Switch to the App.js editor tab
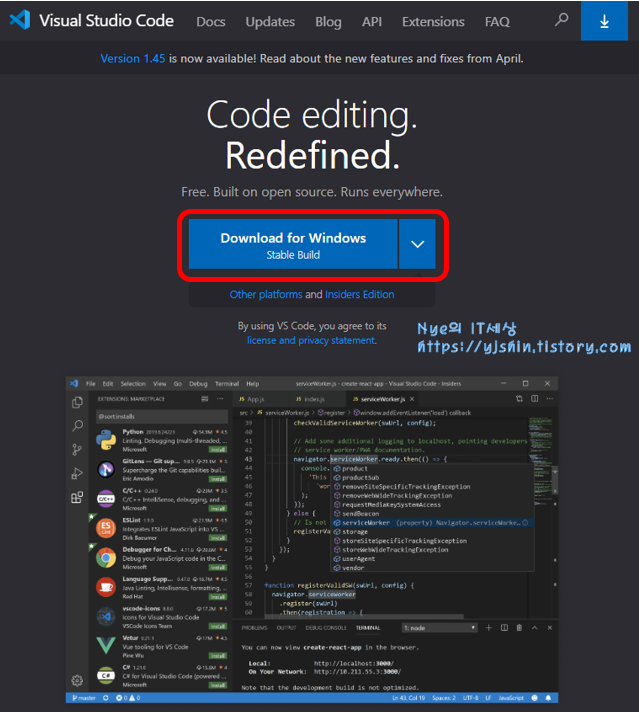This screenshot has height=712, width=639. point(252,399)
